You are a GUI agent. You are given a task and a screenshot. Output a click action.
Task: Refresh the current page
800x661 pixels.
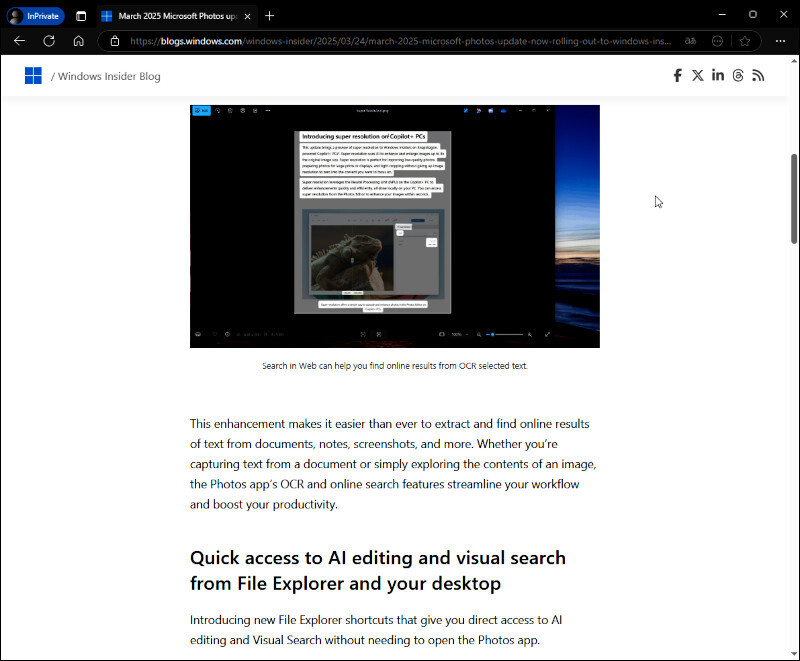click(49, 41)
